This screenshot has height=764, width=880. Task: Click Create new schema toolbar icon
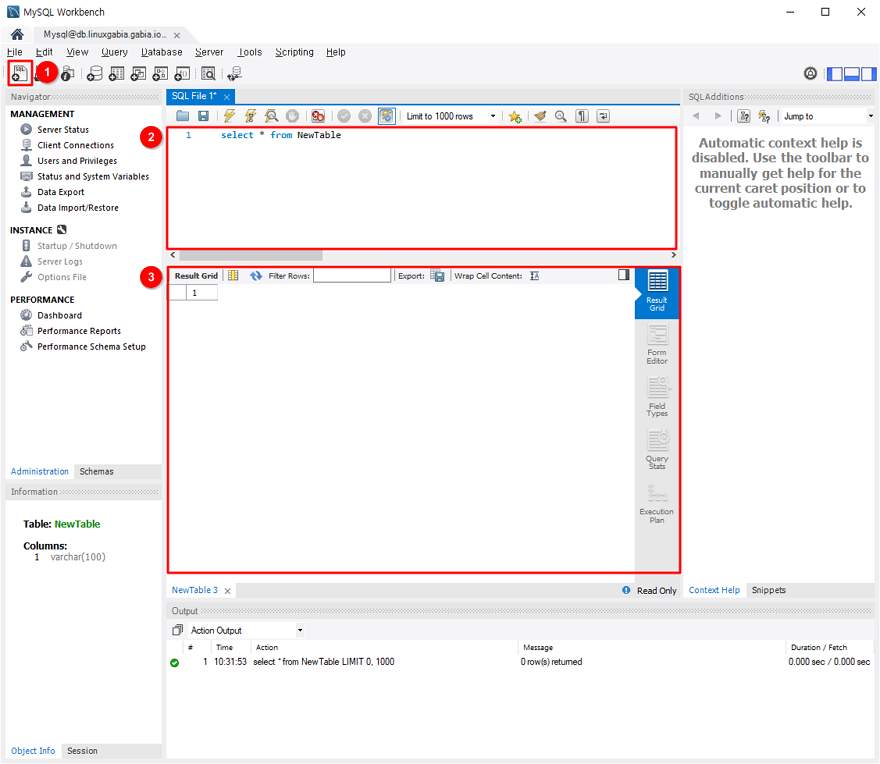click(95, 74)
